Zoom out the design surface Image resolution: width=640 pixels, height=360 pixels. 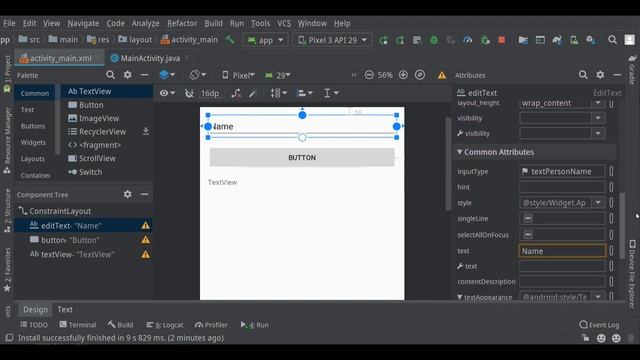pyautogui.click(x=369, y=75)
